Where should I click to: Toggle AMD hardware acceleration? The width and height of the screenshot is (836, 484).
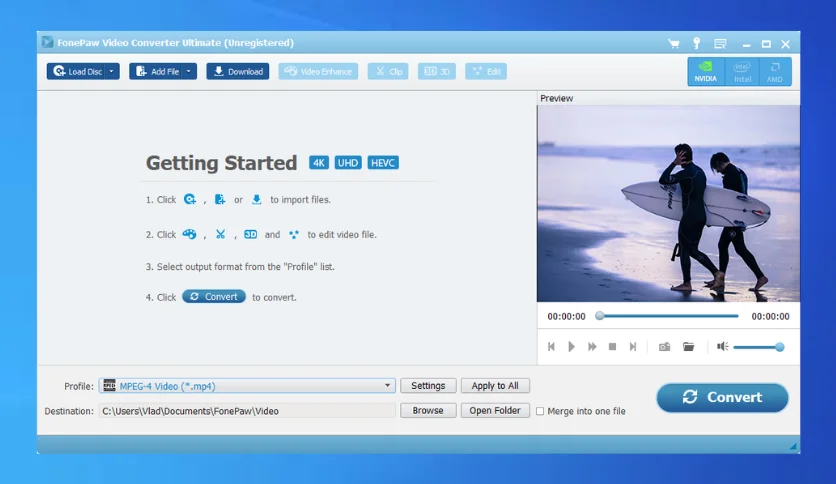click(775, 71)
